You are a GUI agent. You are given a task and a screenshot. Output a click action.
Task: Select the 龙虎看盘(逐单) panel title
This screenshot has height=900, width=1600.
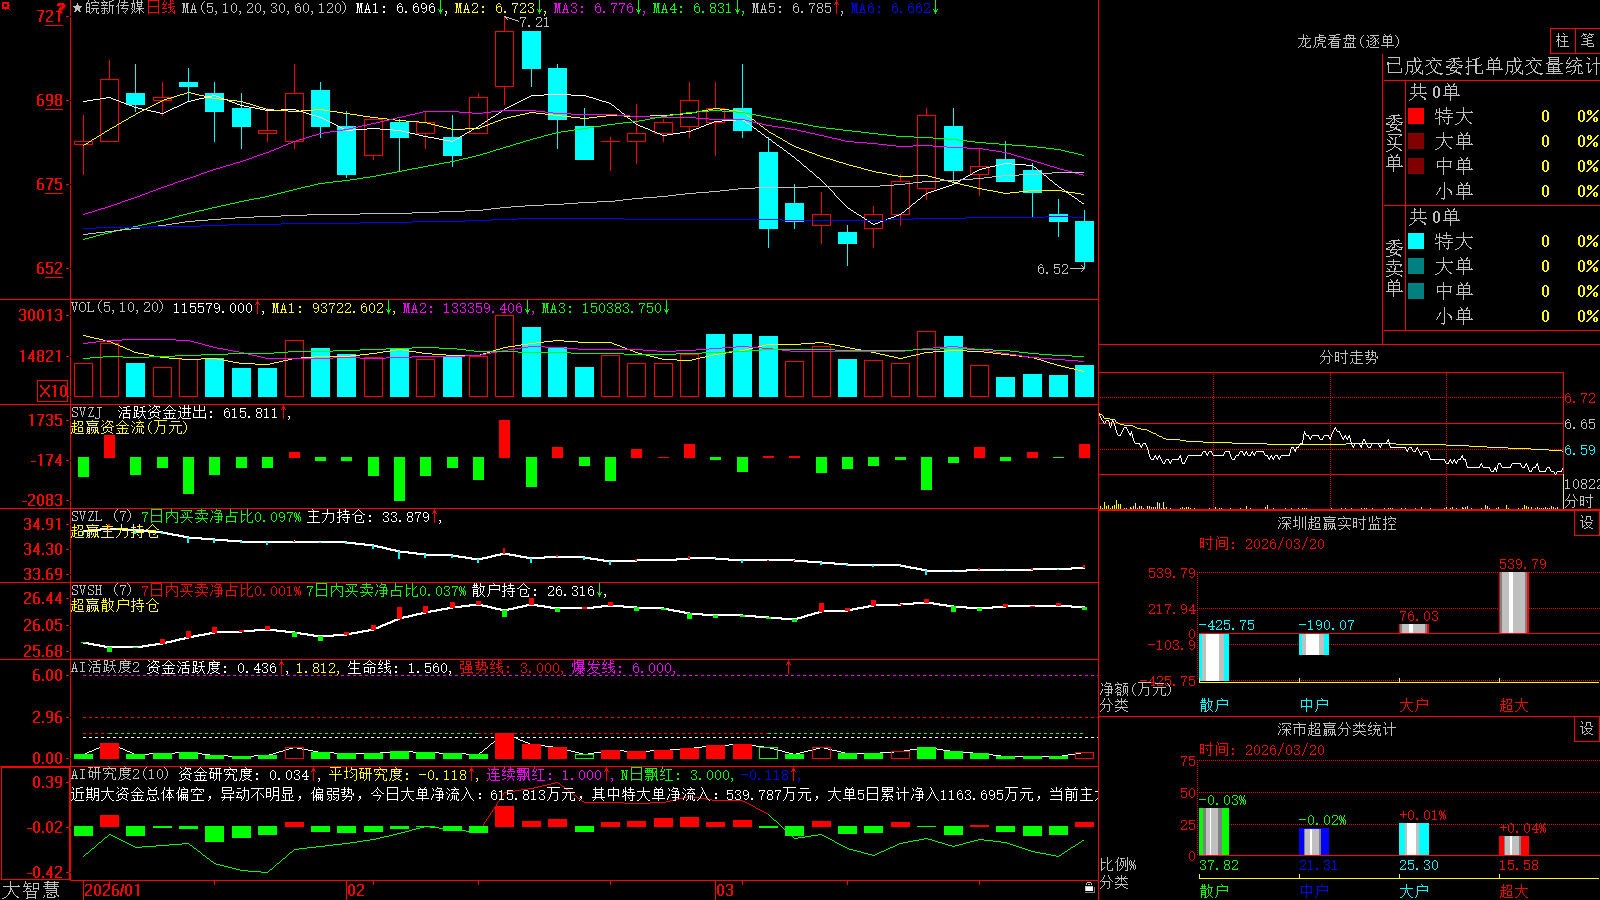(x=1348, y=41)
